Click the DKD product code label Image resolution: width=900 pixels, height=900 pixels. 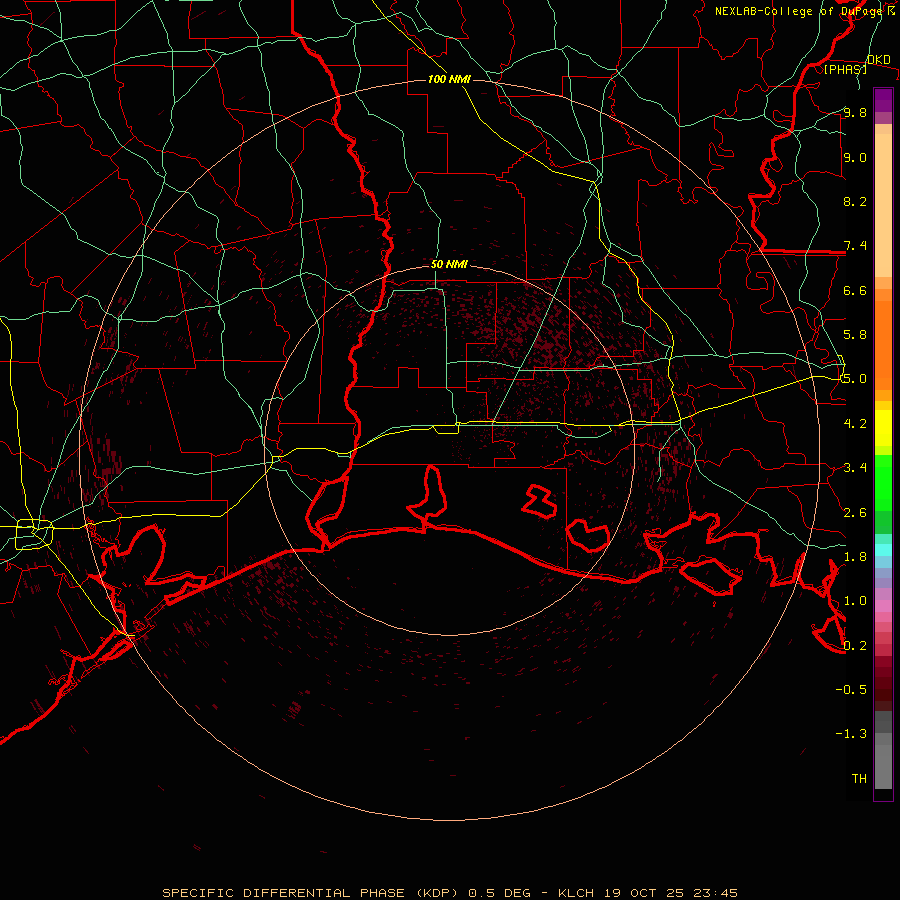[x=879, y=60]
